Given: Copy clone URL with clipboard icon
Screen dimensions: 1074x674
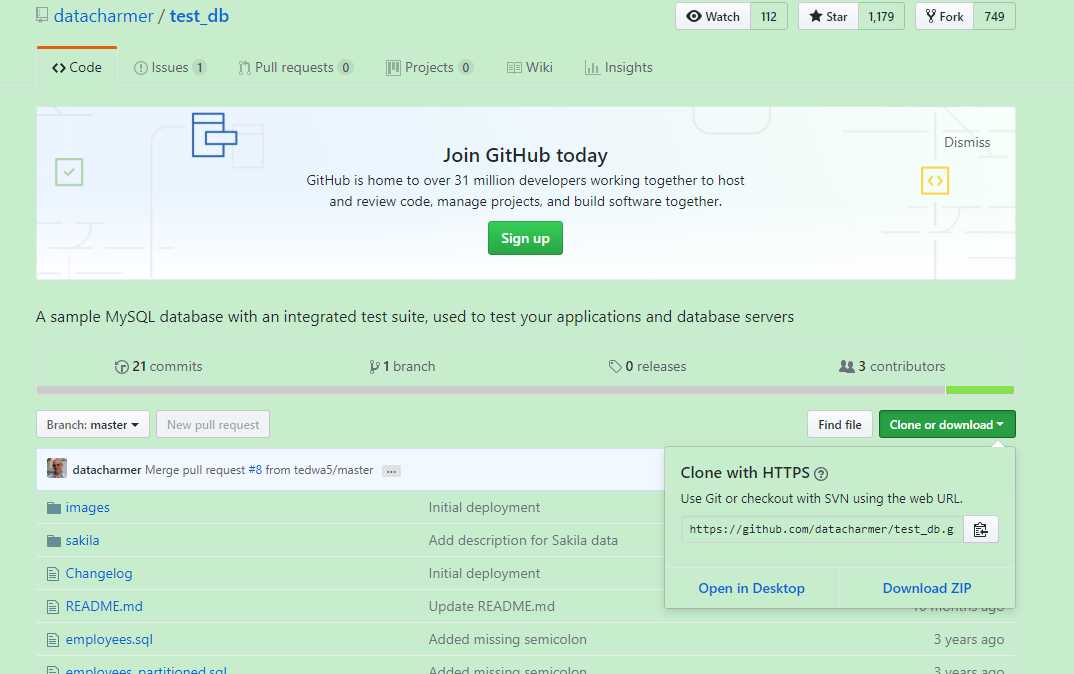Looking at the screenshot, I should (980, 529).
